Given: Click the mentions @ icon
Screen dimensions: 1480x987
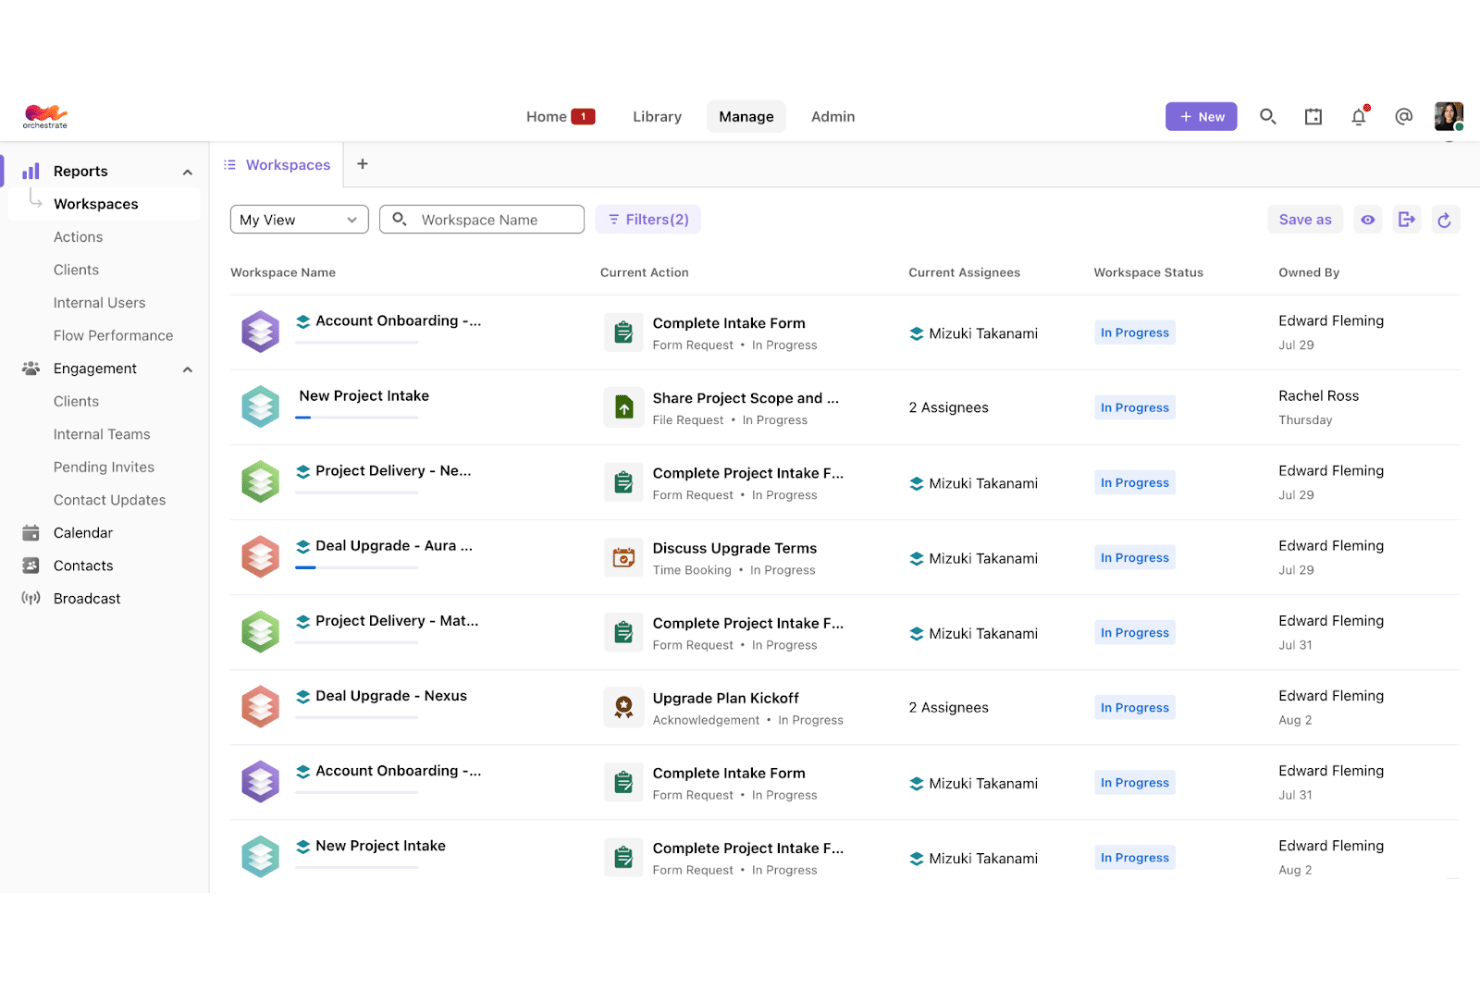Looking at the screenshot, I should [1404, 117].
